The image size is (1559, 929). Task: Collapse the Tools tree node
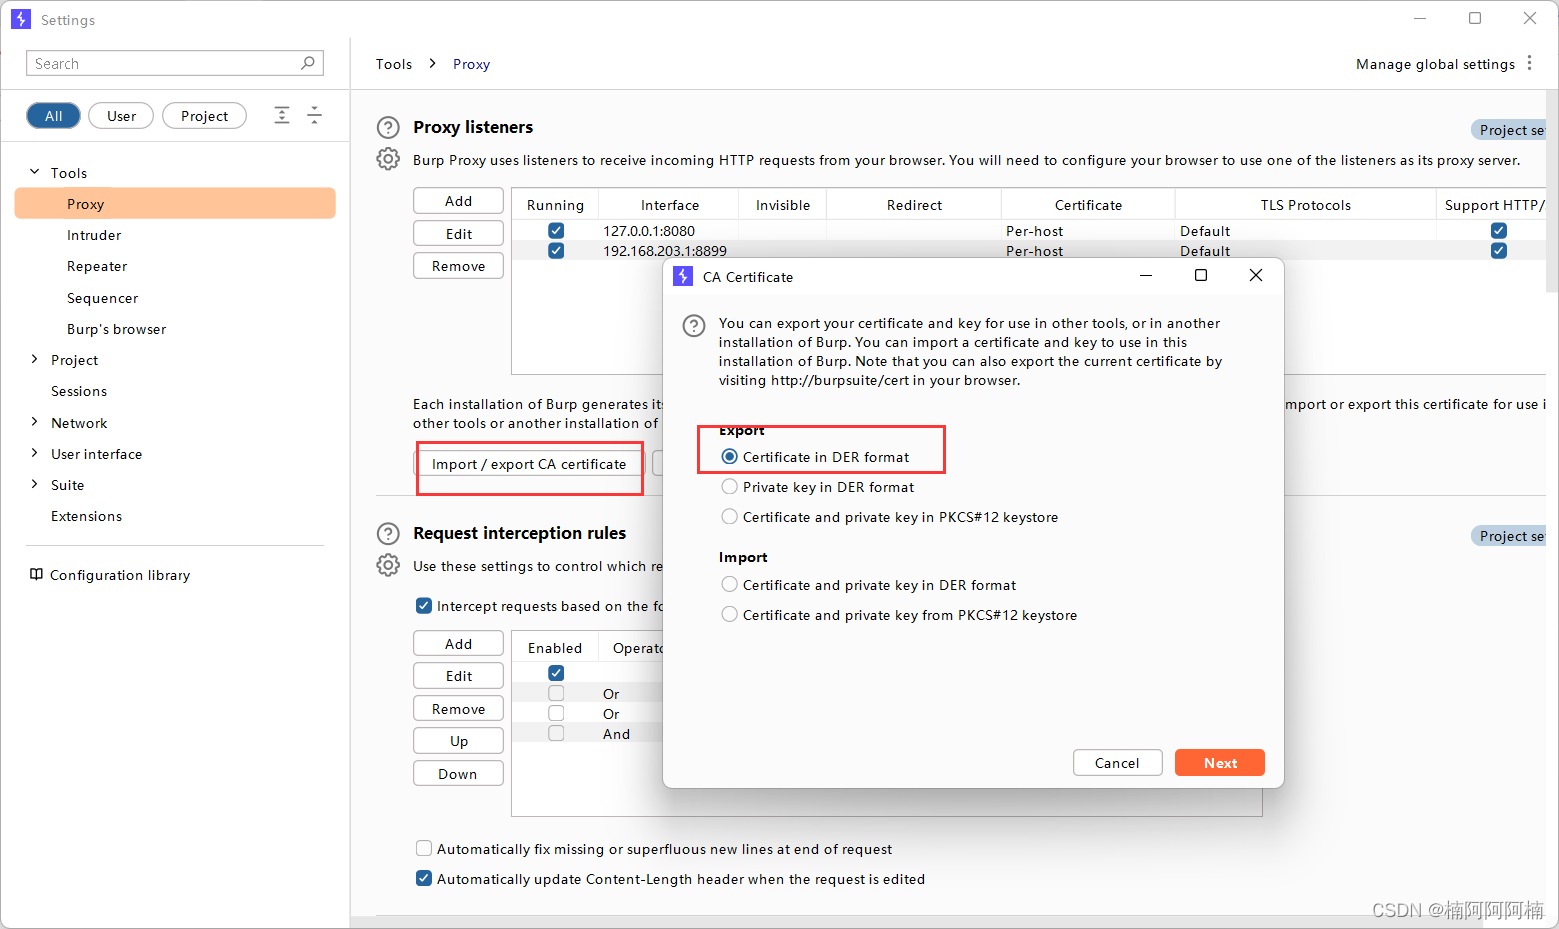coord(35,172)
